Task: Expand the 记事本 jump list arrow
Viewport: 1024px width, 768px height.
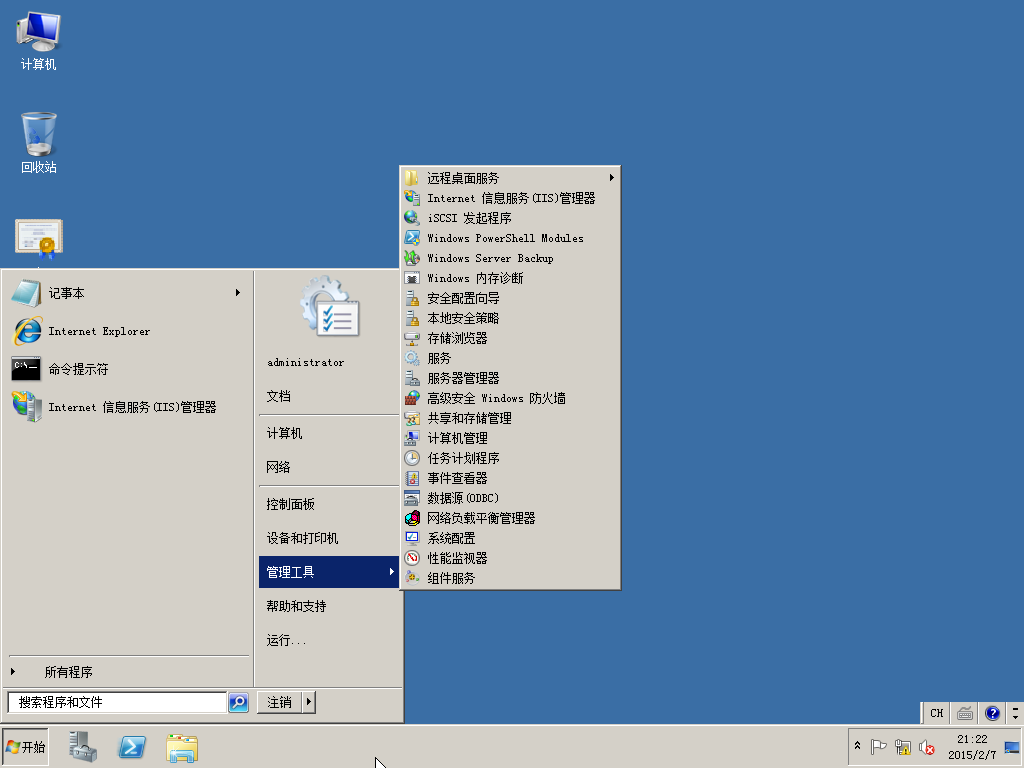Action: [238, 293]
